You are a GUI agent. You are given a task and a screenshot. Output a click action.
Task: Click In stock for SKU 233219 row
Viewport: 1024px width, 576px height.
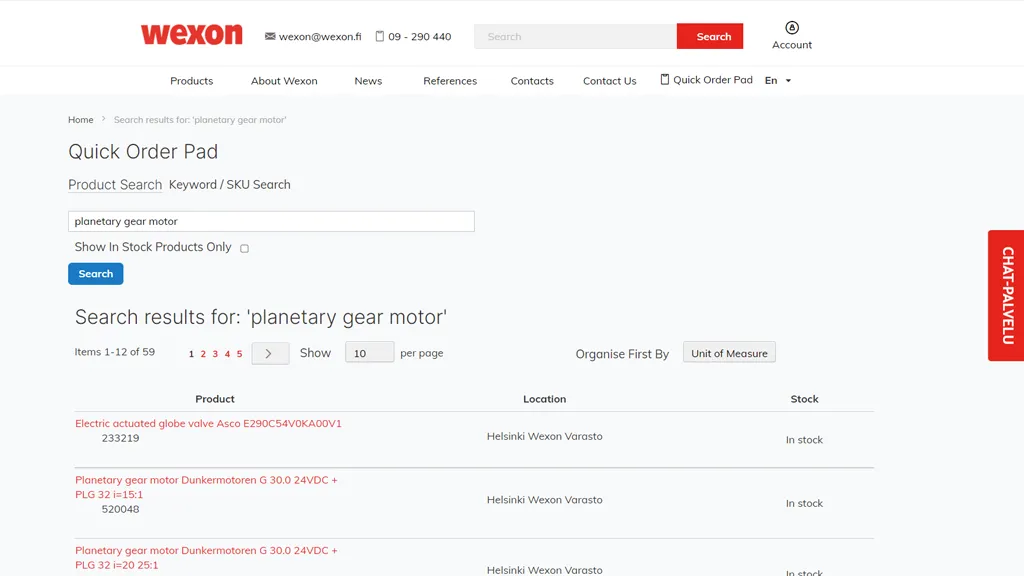pyautogui.click(x=804, y=440)
